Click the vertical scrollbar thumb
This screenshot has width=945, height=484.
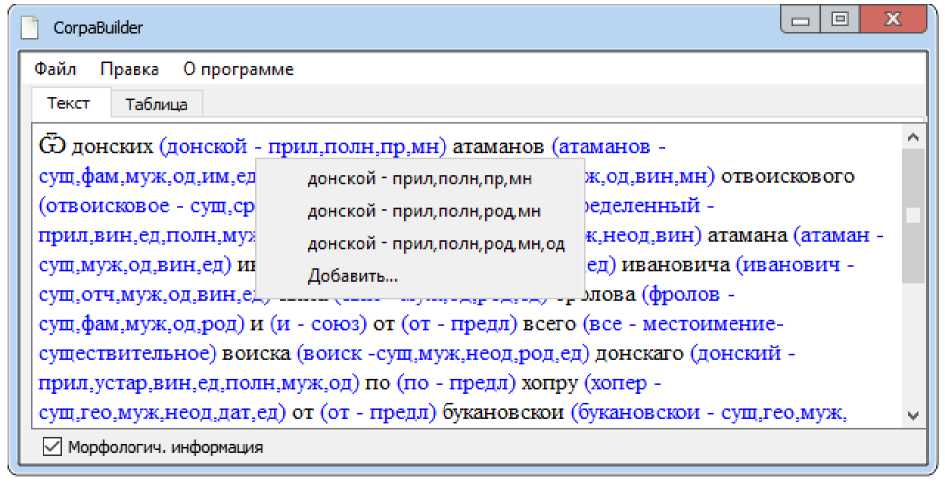912,215
